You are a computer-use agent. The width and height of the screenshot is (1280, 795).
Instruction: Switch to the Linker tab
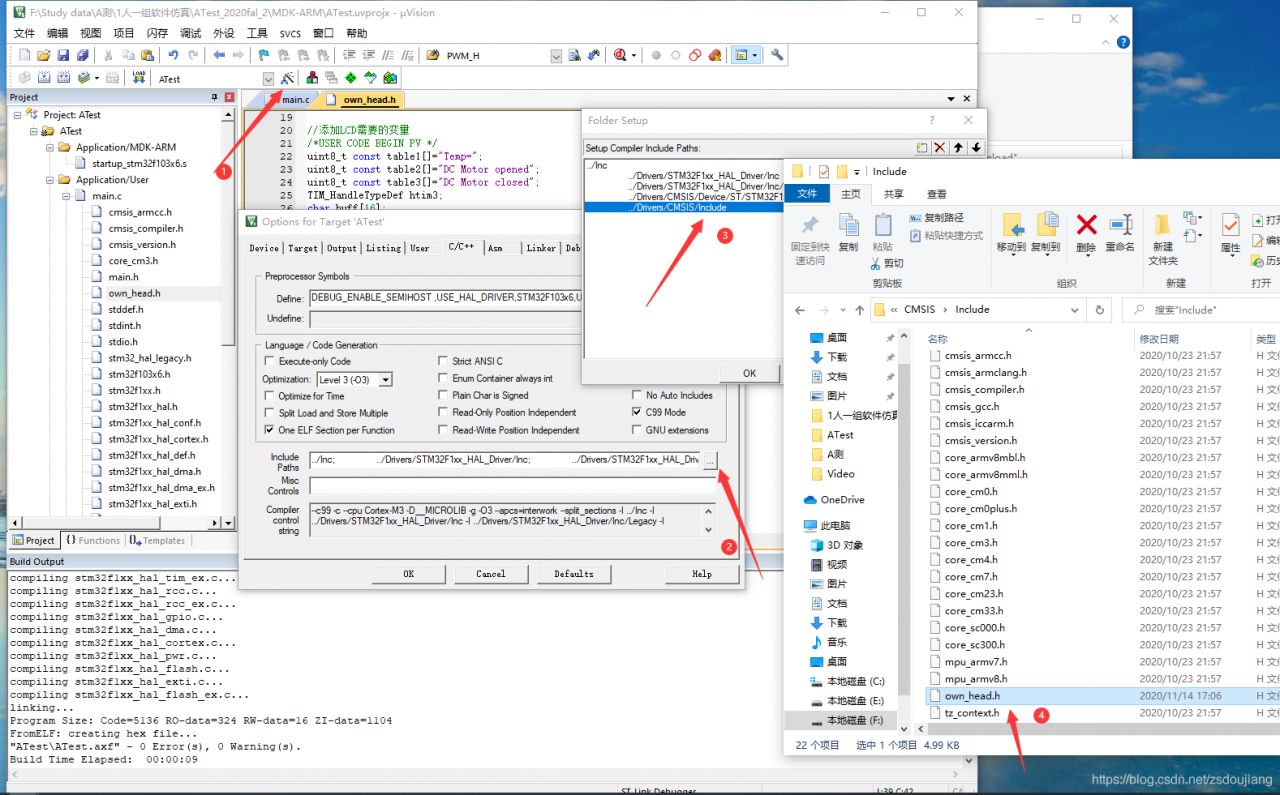pyautogui.click(x=541, y=248)
